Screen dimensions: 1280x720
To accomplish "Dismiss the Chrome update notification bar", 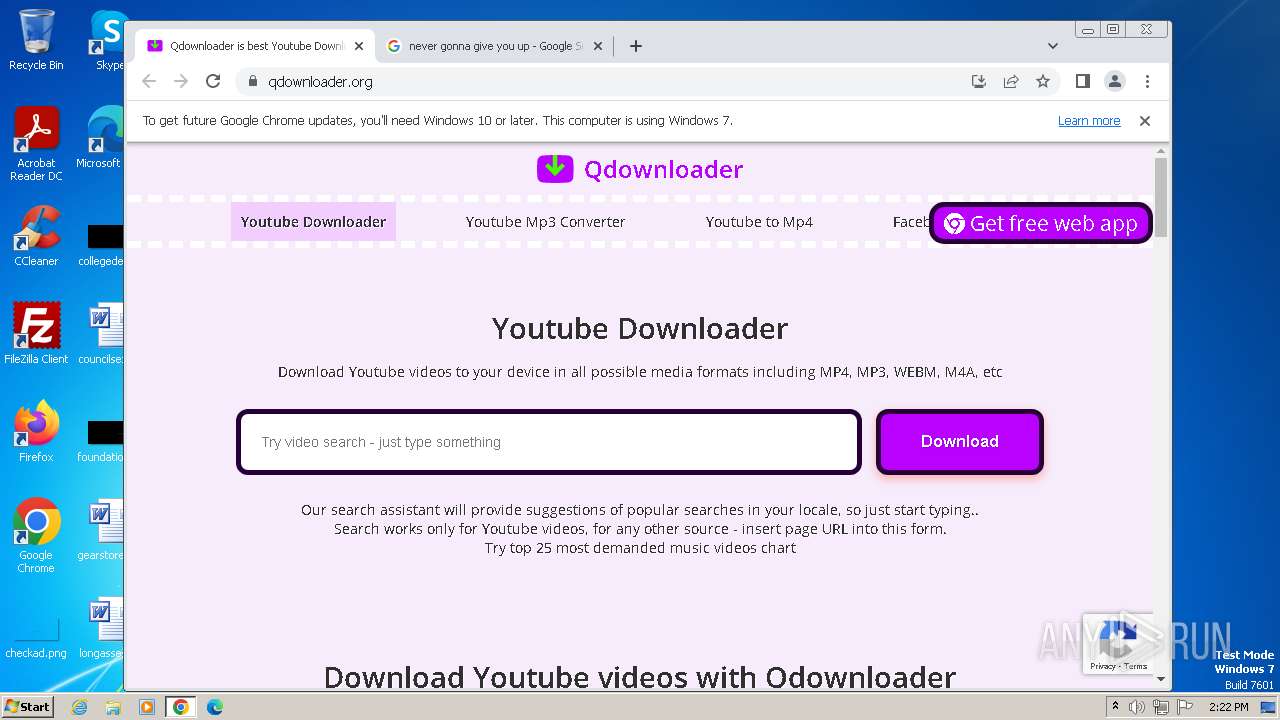I will pyautogui.click(x=1145, y=121).
